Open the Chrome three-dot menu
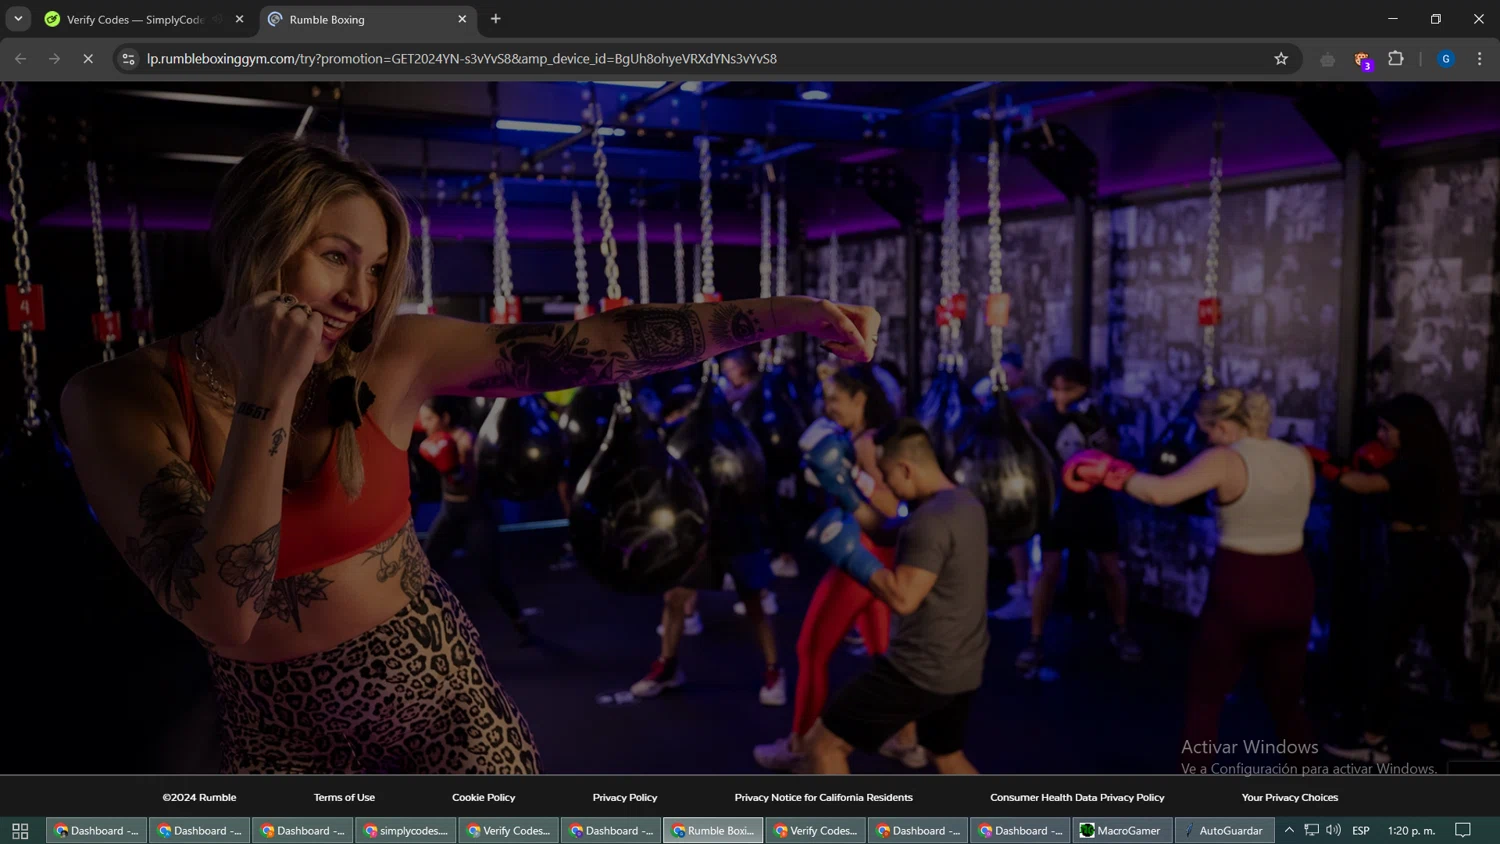The height and width of the screenshot is (844, 1500). pyautogui.click(x=1479, y=59)
